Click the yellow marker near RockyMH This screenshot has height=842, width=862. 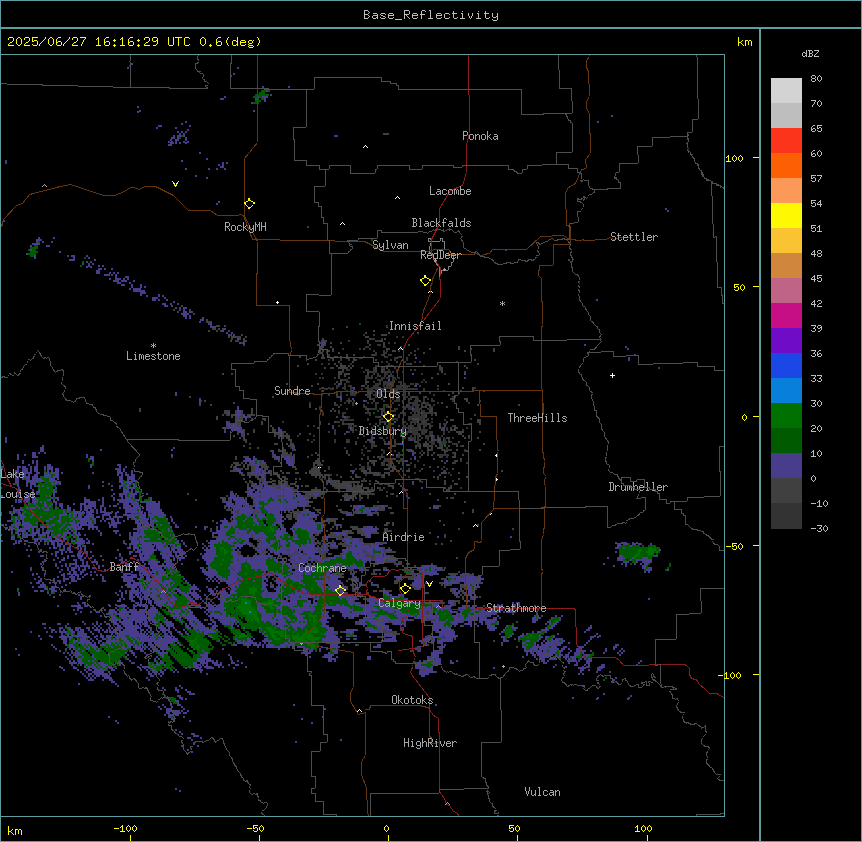click(249, 204)
